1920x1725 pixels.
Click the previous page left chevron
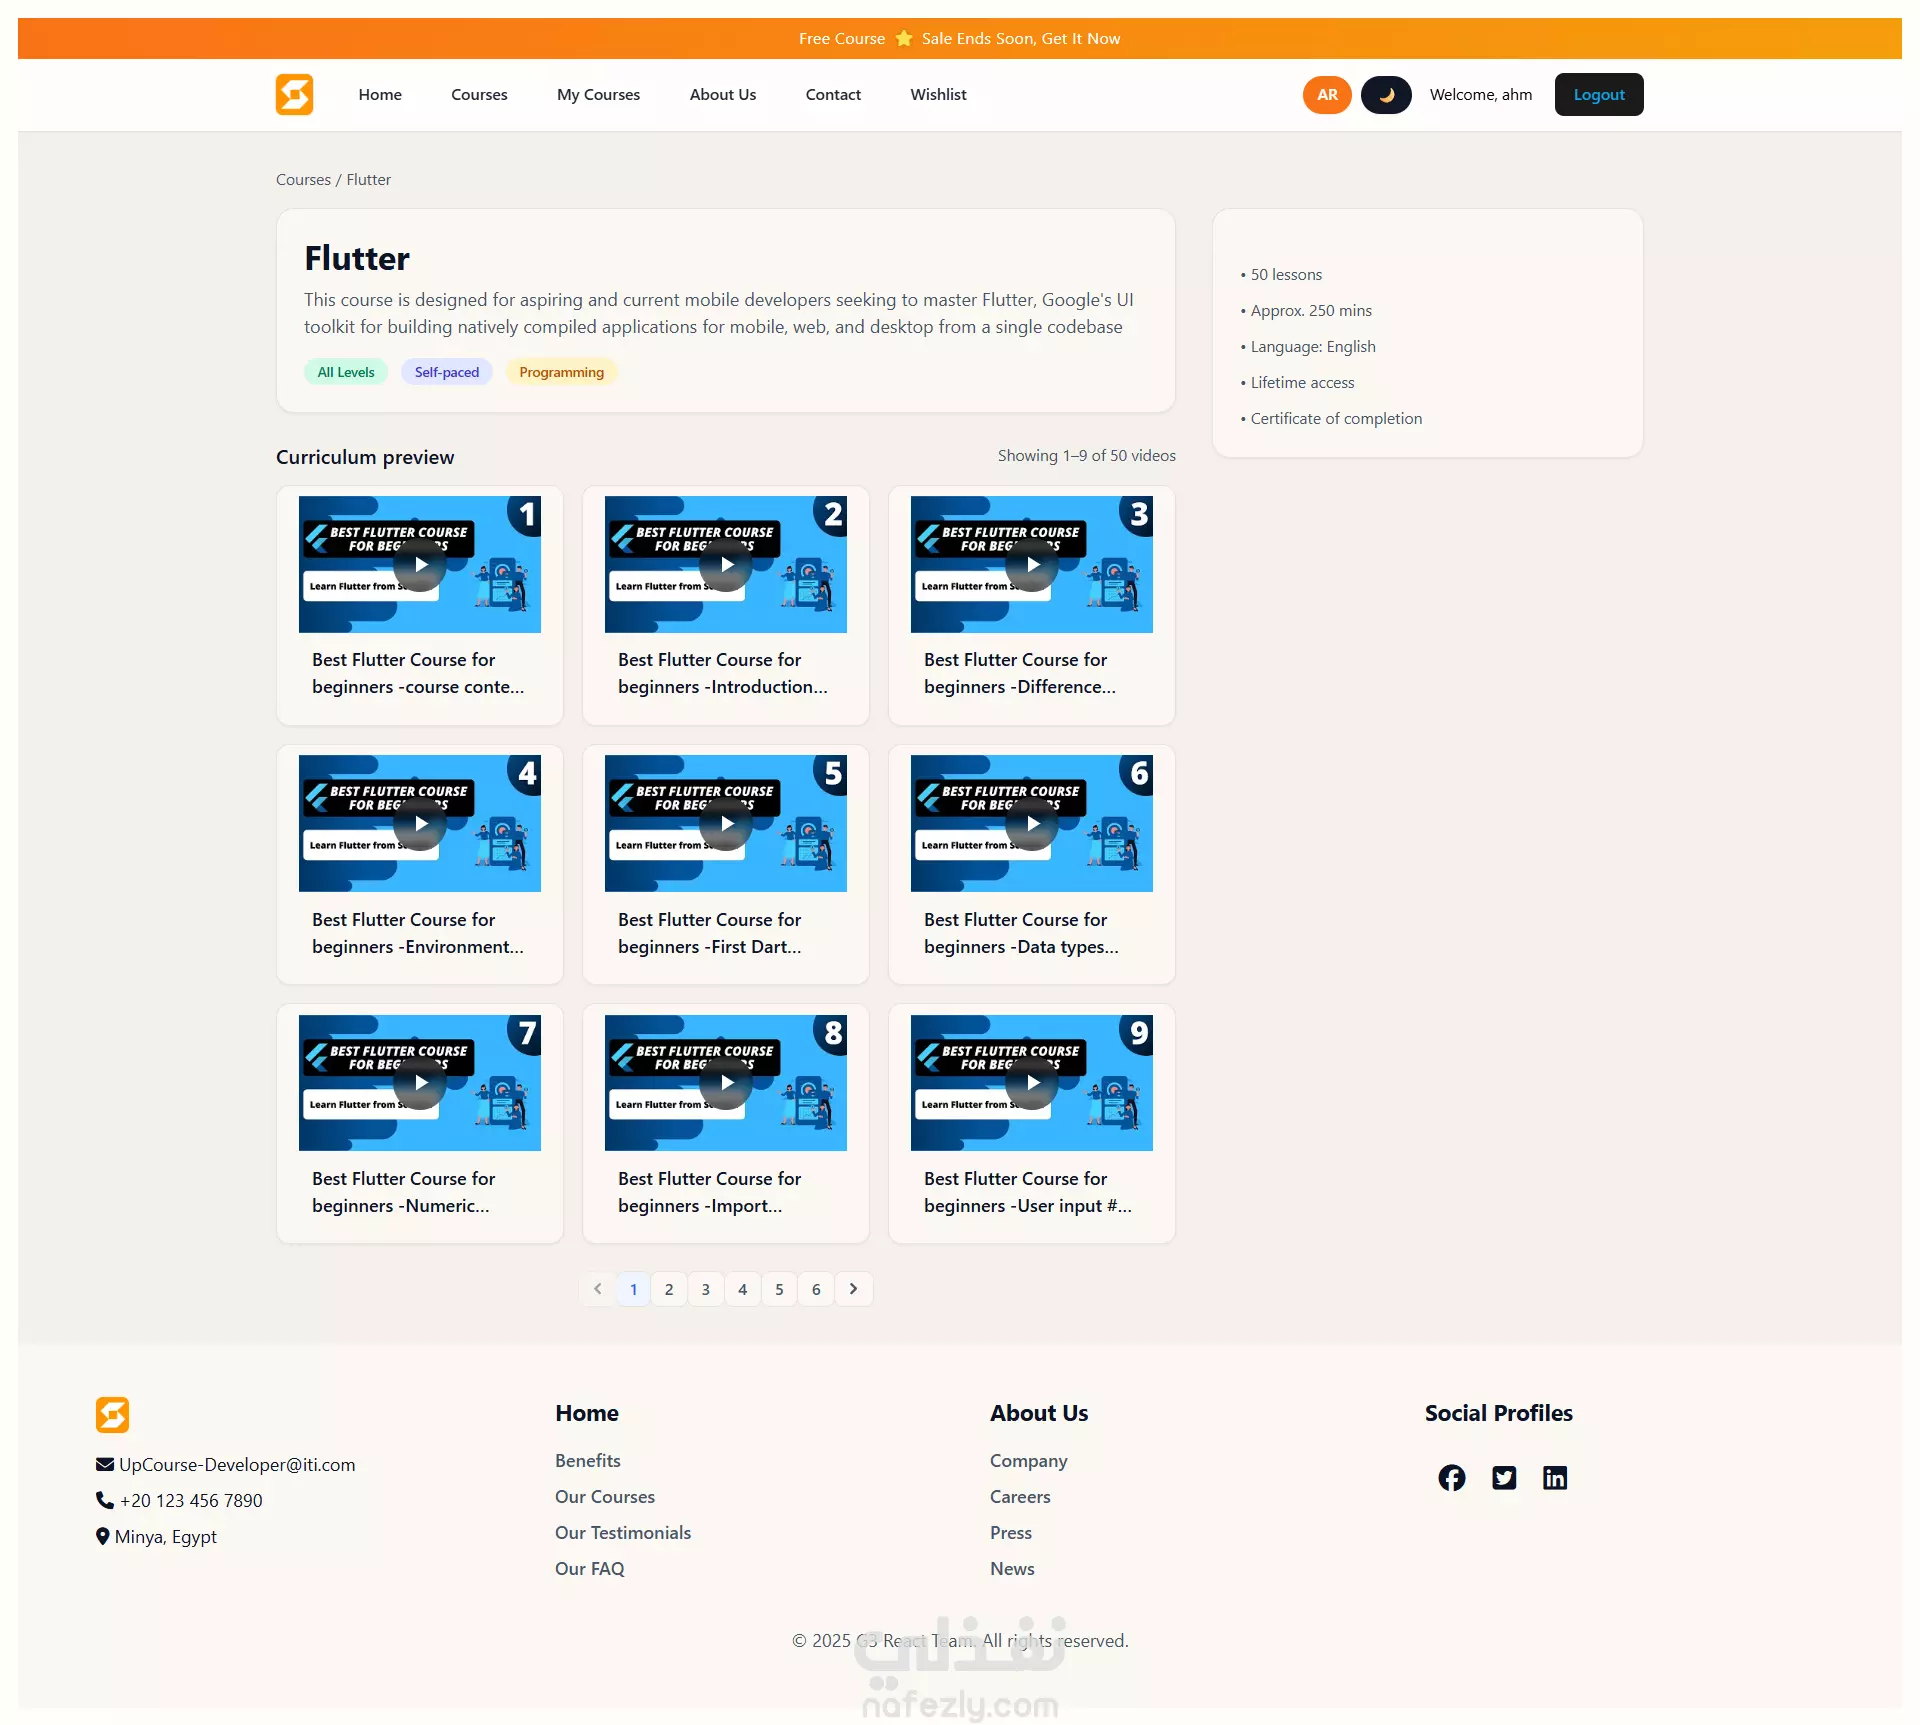tap(597, 1288)
